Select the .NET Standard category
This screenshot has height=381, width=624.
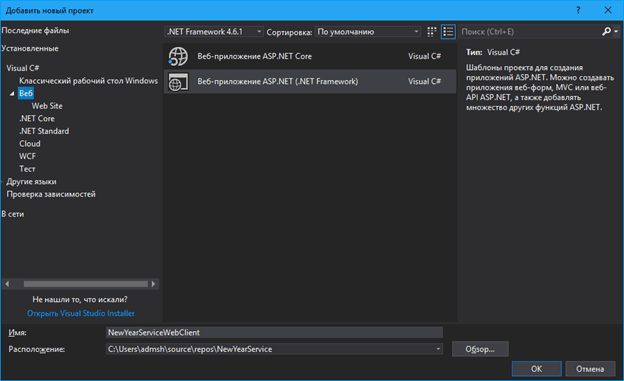point(44,131)
